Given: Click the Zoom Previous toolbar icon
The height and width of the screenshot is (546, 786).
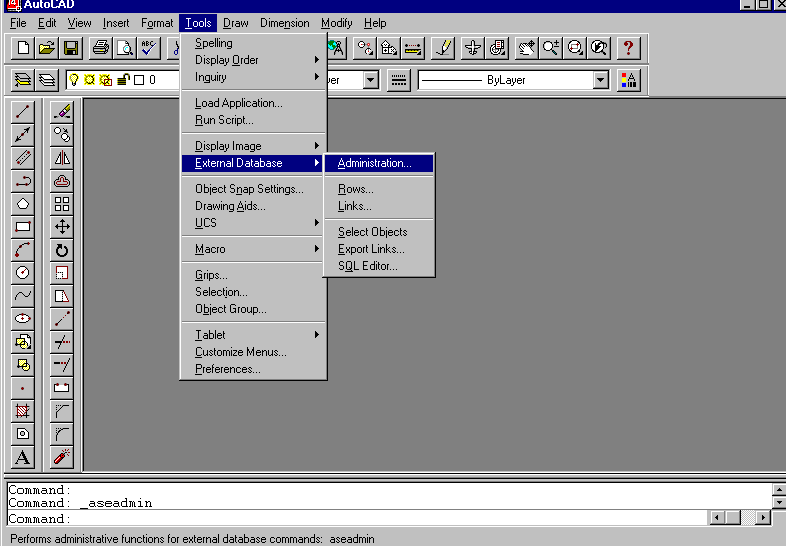Looking at the screenshot, I should pos(599,48).
